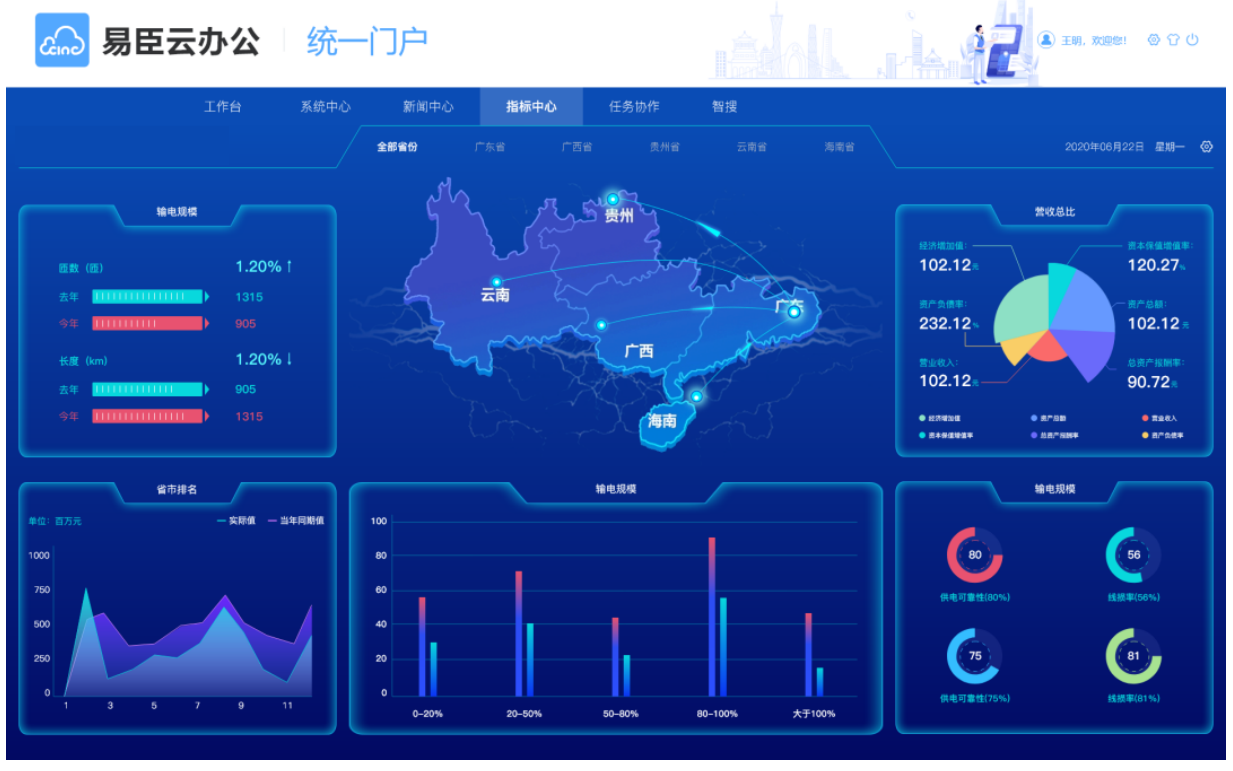This screenshot has width=1233, height=771.
Task: Filter by 贵州省
Action: click(x=664, y=147)
